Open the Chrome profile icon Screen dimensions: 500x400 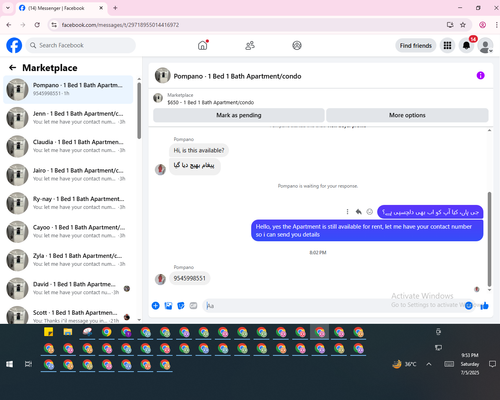[482, 25]
